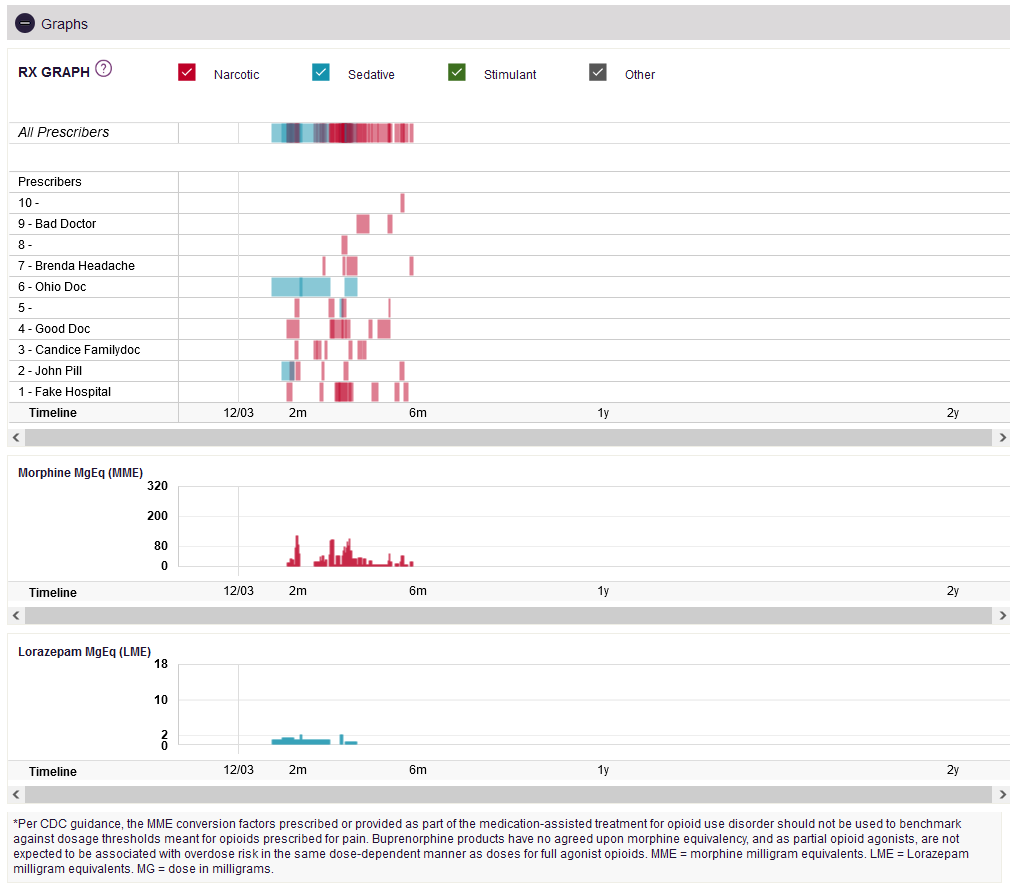Screen dimensions: 1010x891
Task: Click Ohio Doc's long blue sedative bar
Action: [301, 287]
